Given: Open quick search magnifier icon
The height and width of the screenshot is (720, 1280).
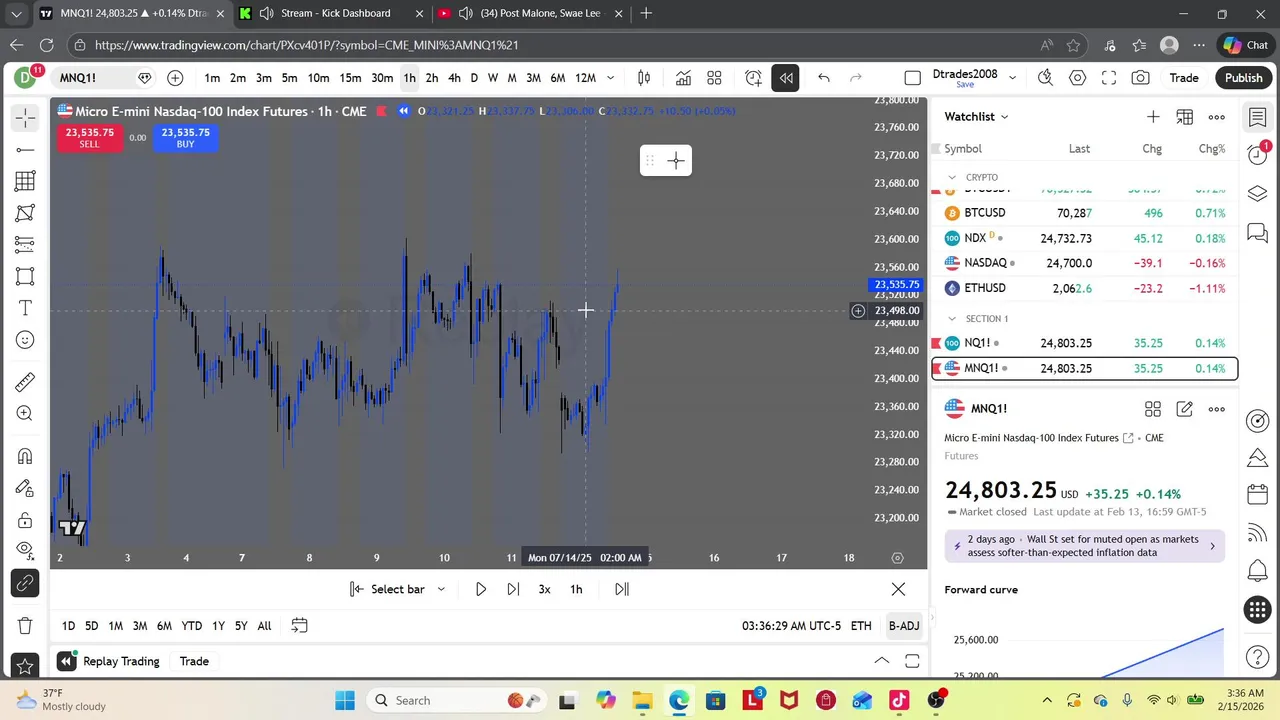Looking at the screenshot, I should [x=1045, y=78].
